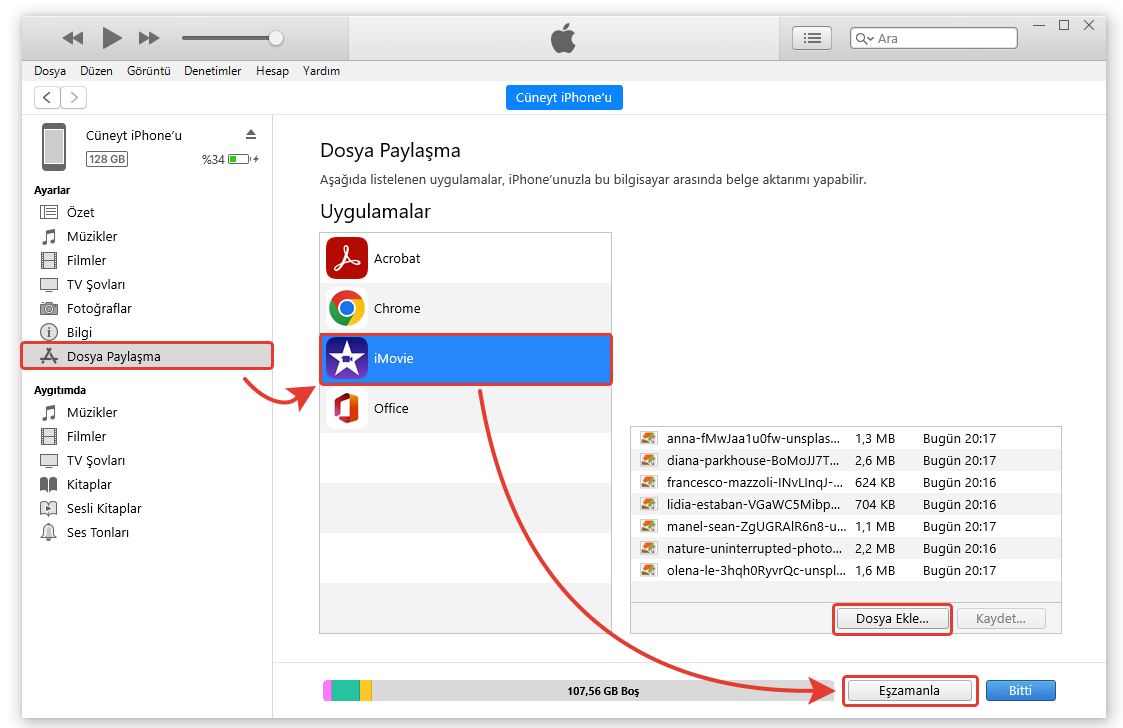Open Özet in the sidebar

[x=80, y=212]
